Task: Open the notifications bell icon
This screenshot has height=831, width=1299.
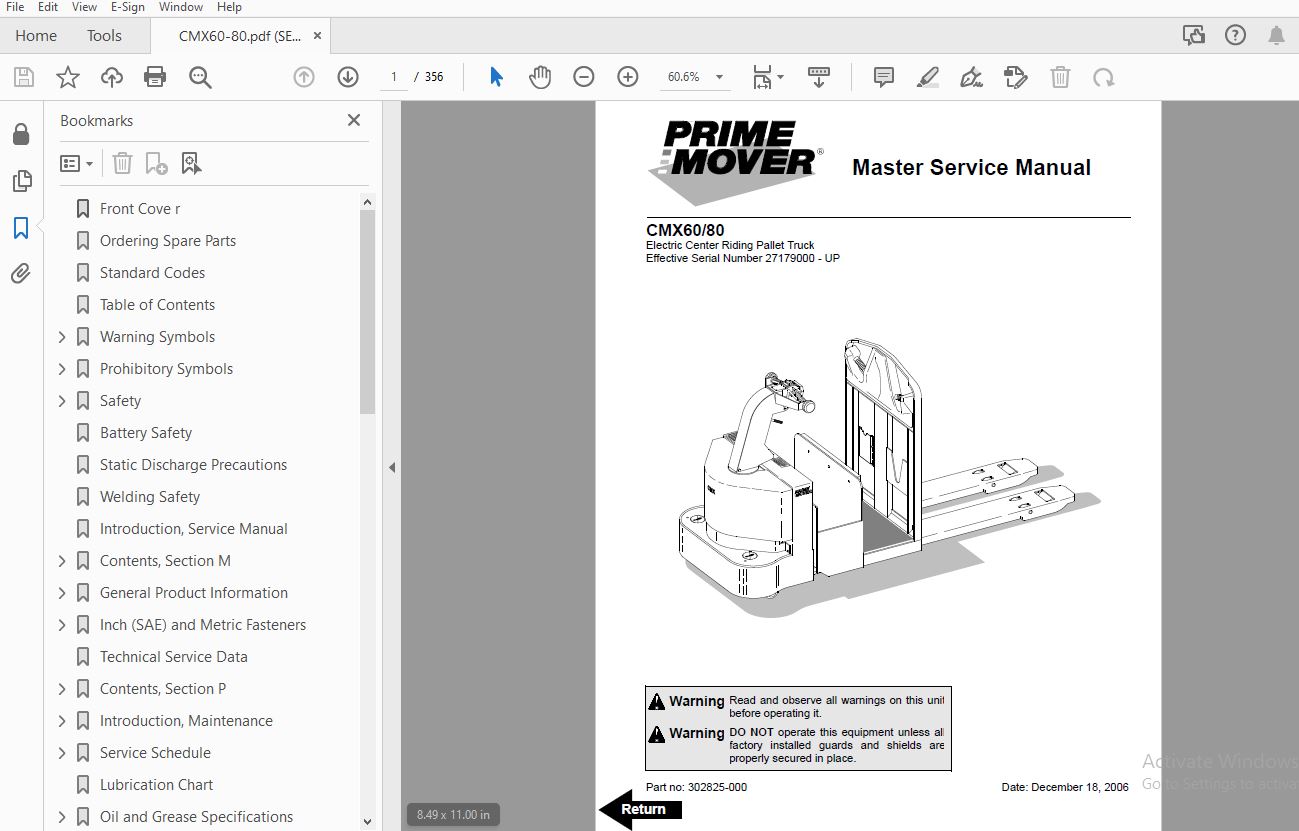Action: 1276,35
